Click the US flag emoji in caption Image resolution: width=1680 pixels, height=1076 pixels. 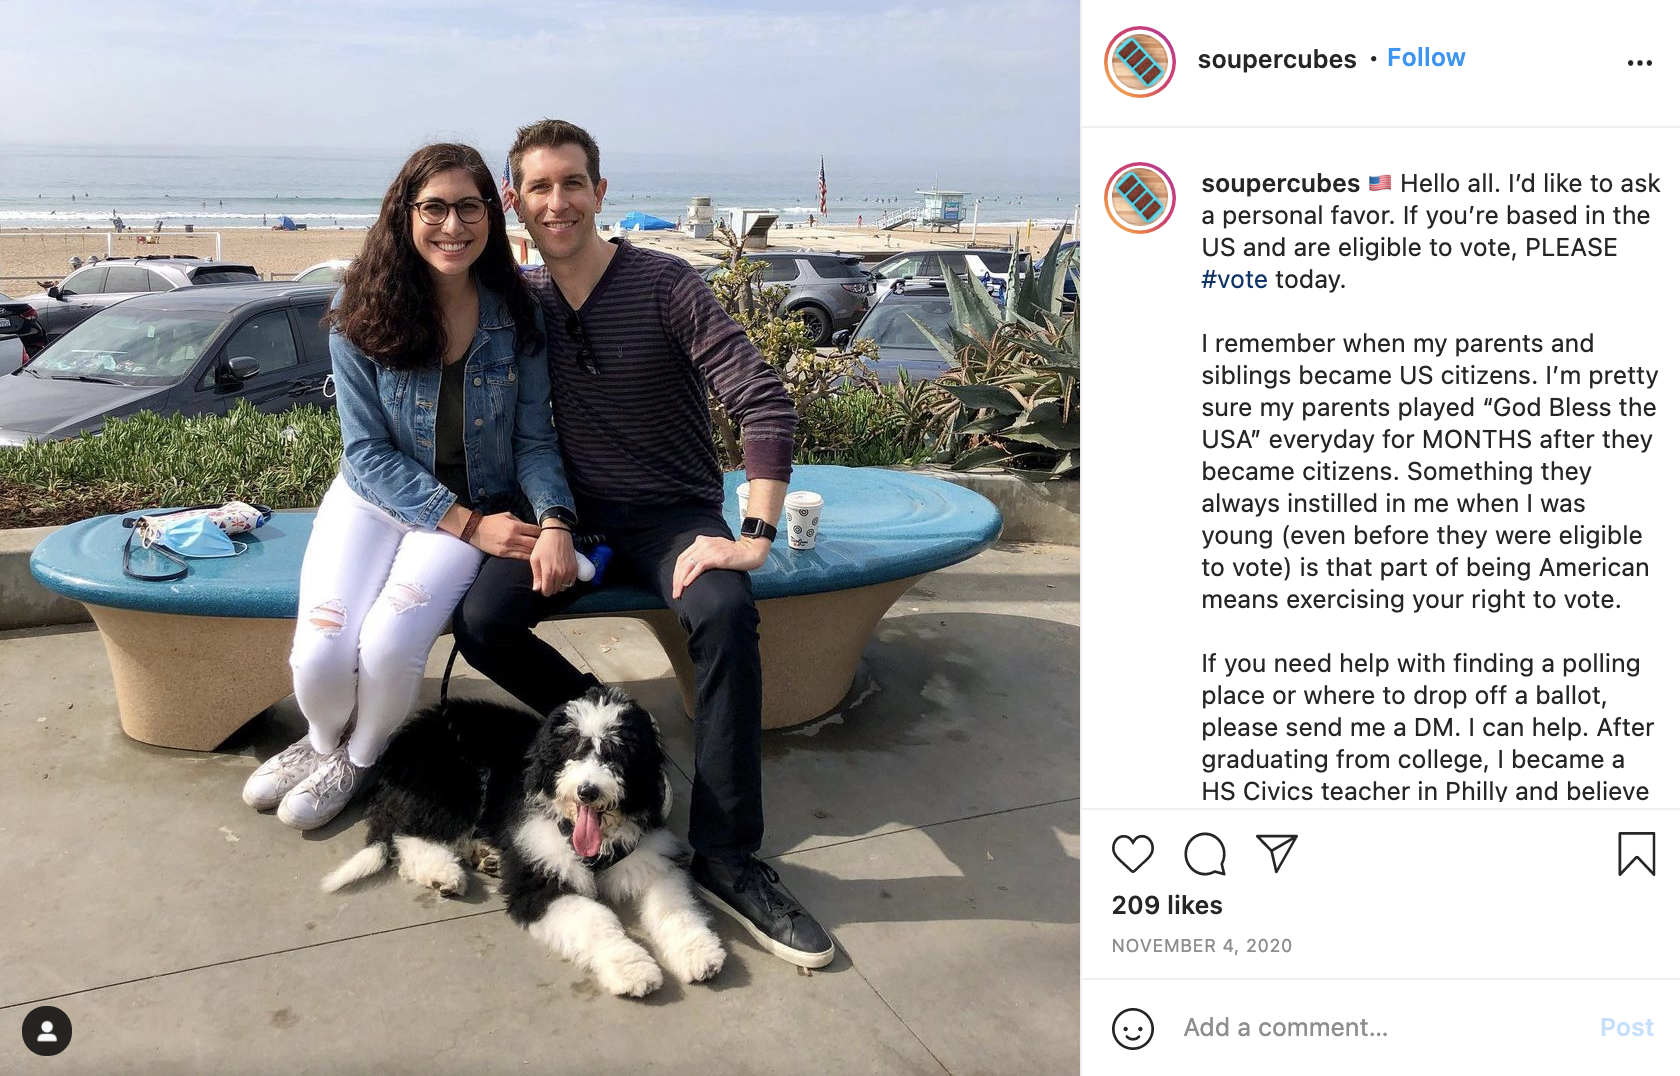[x=1380, y=183]
